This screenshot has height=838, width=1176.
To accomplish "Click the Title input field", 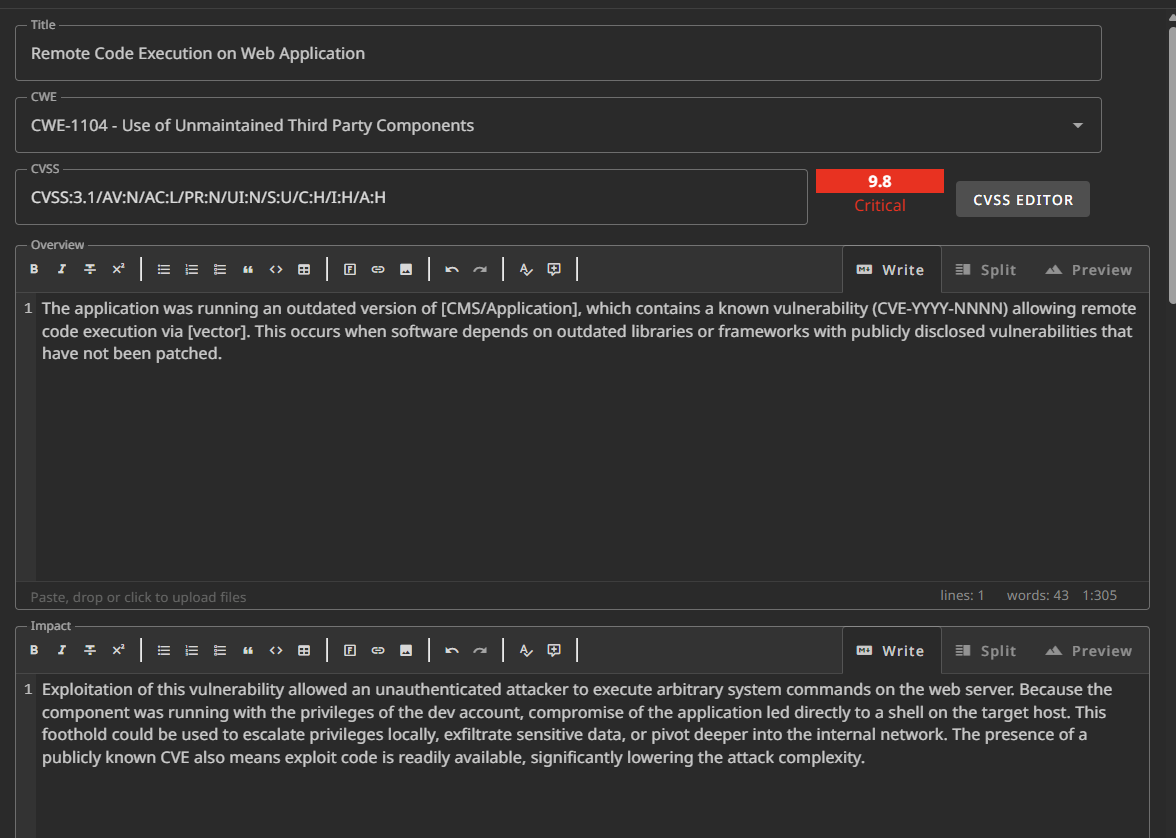I will coord(558,53).
